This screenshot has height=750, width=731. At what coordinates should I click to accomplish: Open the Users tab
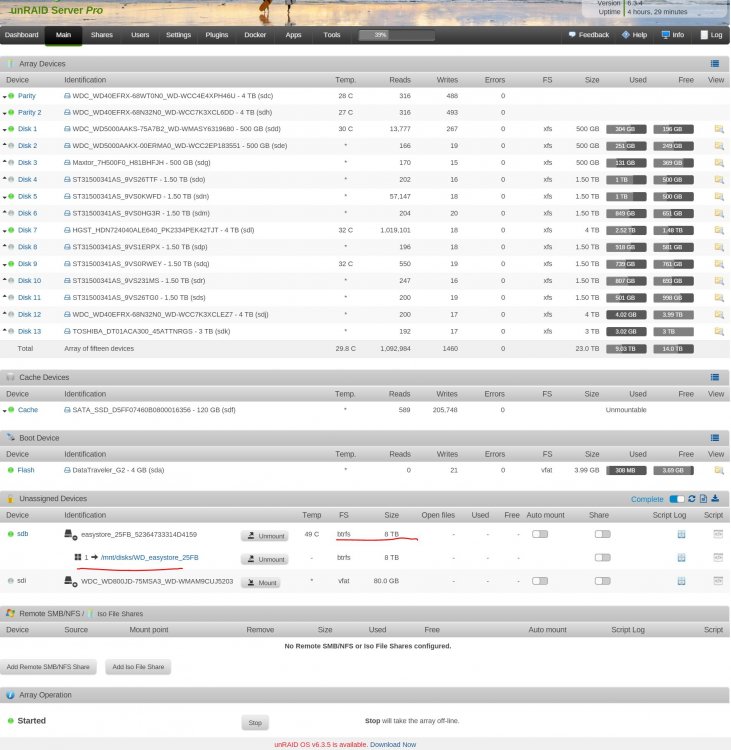[x=140, y=35]
